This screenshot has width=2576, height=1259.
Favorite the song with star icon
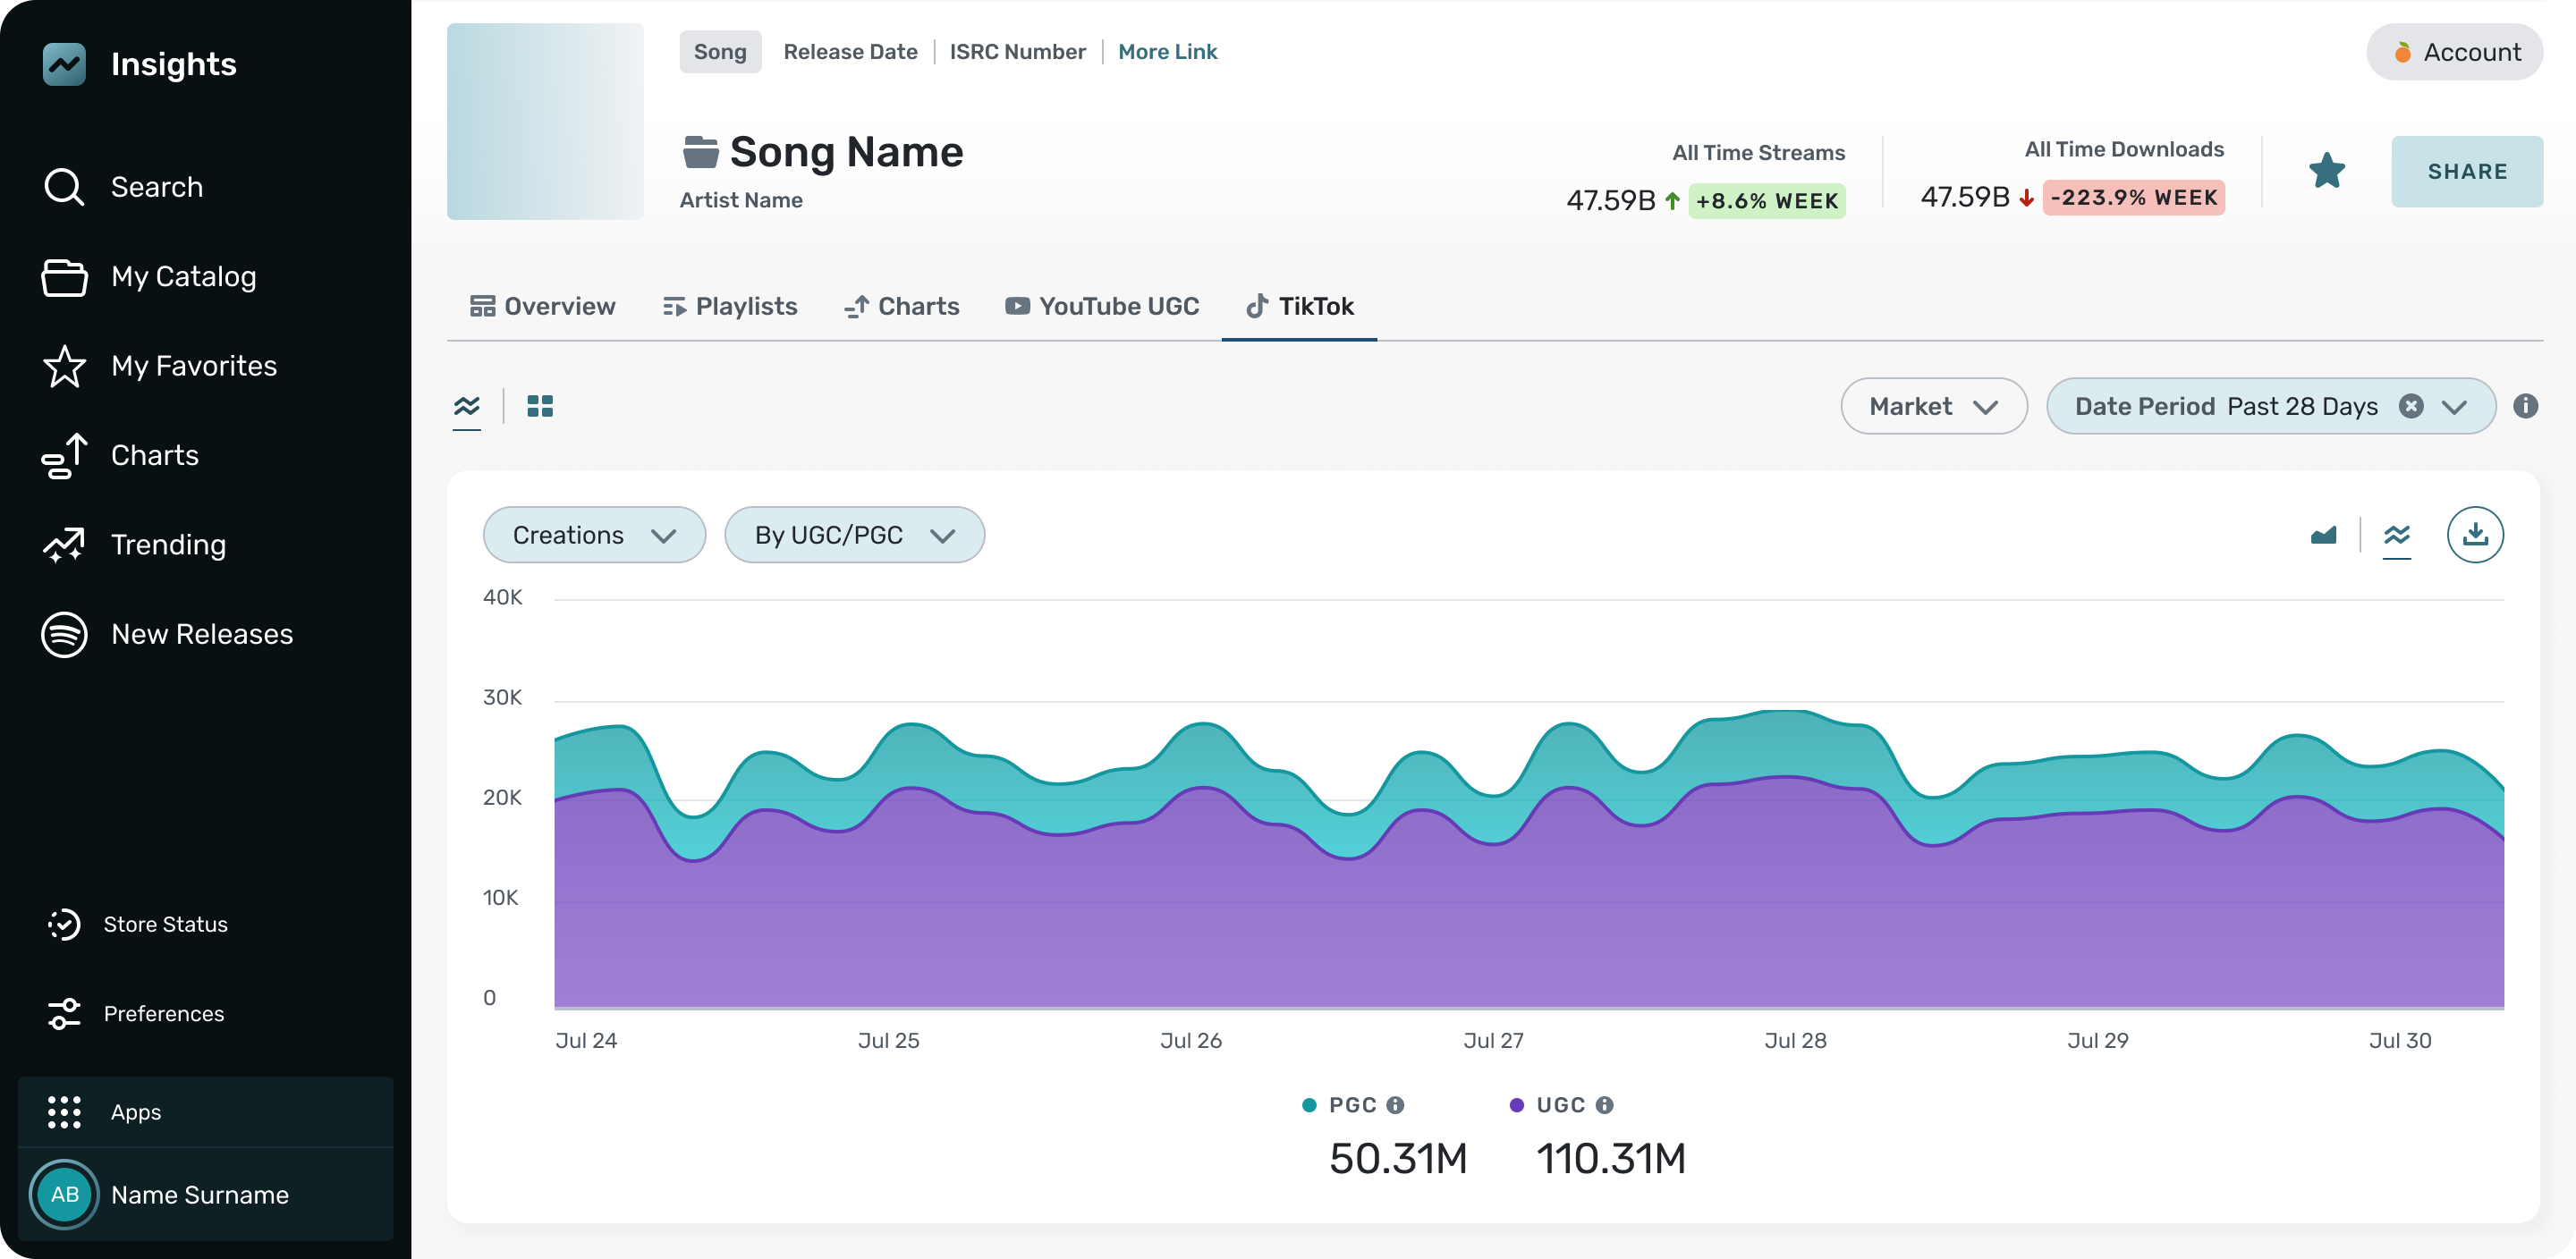pyautogui.click(x=2326, y=171)
